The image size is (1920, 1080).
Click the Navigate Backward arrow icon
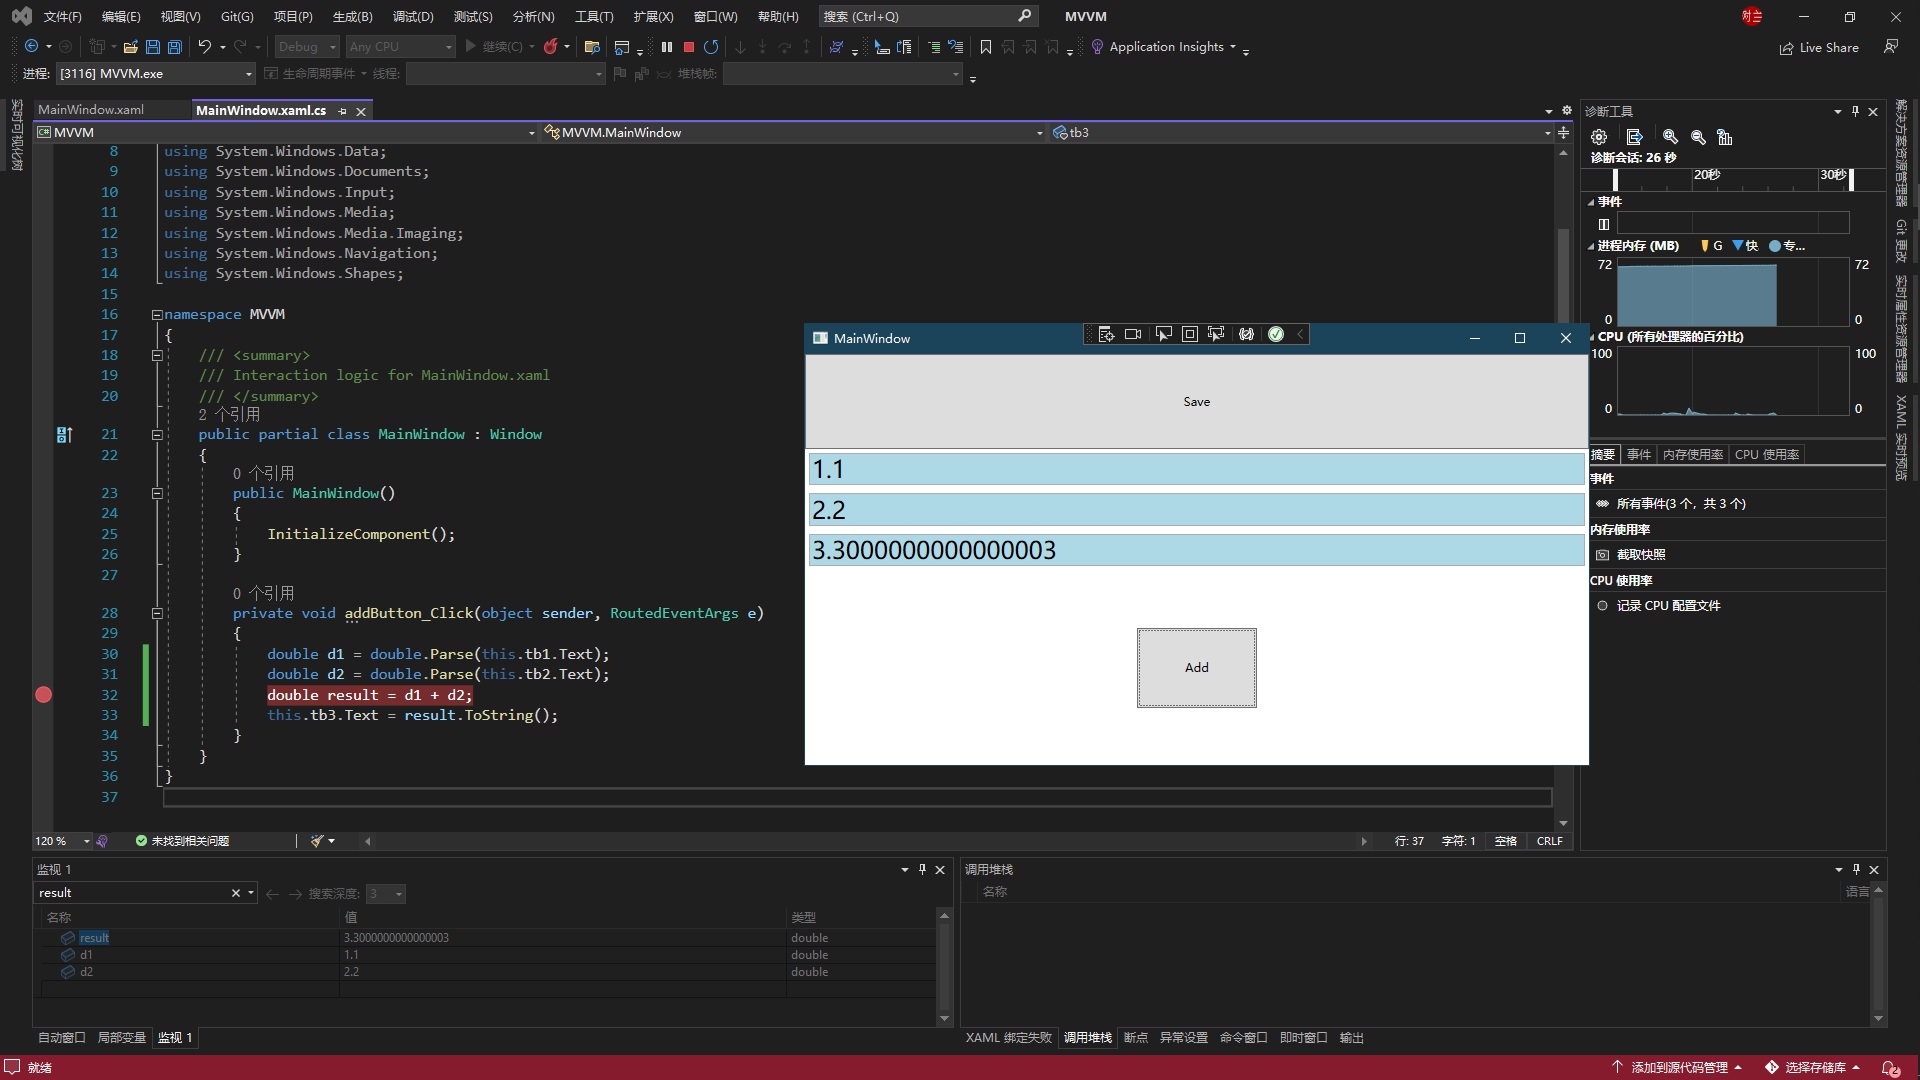(32, 47)
